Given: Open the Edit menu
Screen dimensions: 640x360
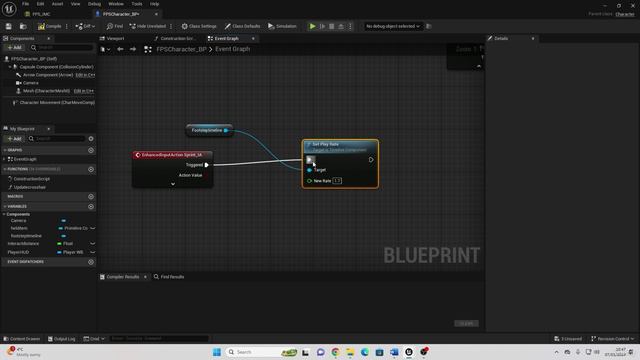Looking at the screenshot, I should (x=40, y=4).
